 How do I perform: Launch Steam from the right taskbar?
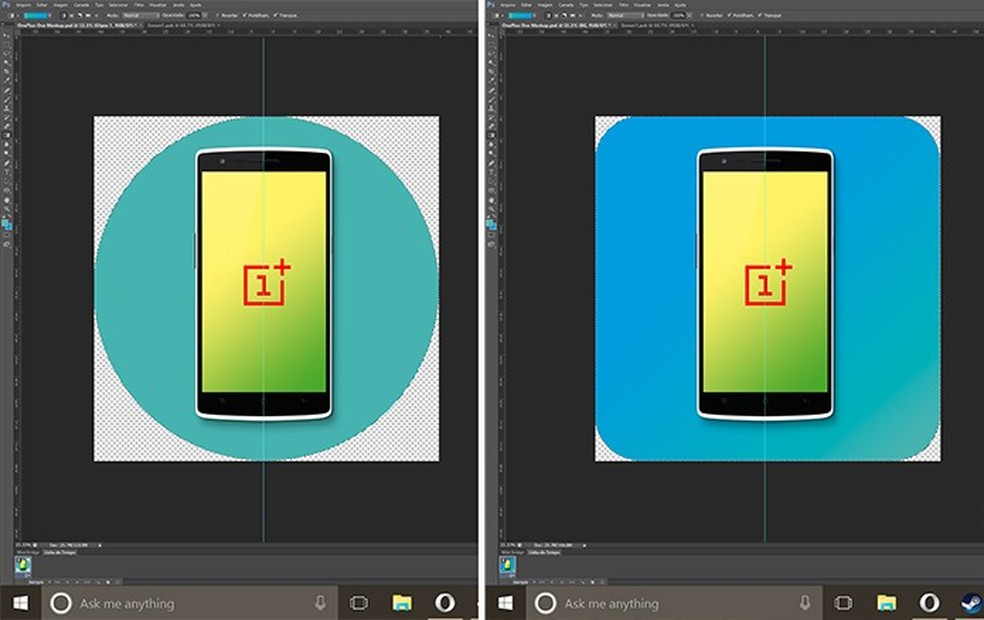969,603
